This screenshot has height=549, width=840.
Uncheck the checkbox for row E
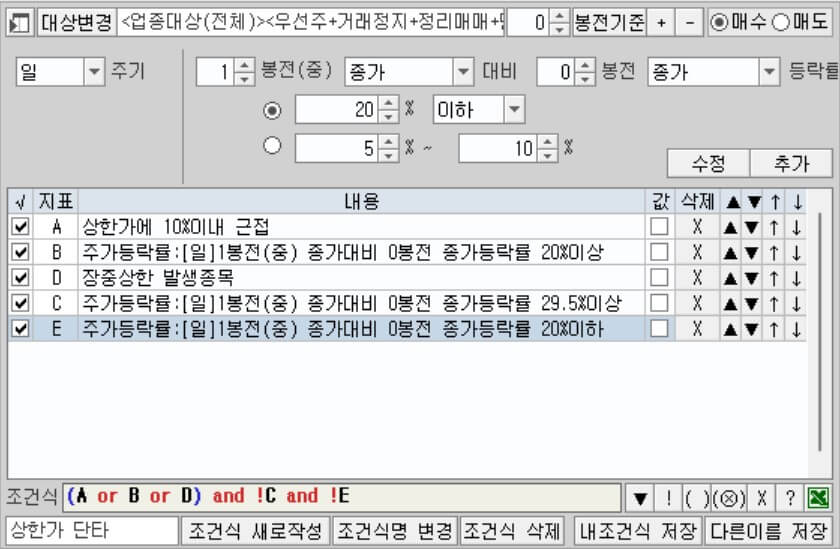pos(20,328)
